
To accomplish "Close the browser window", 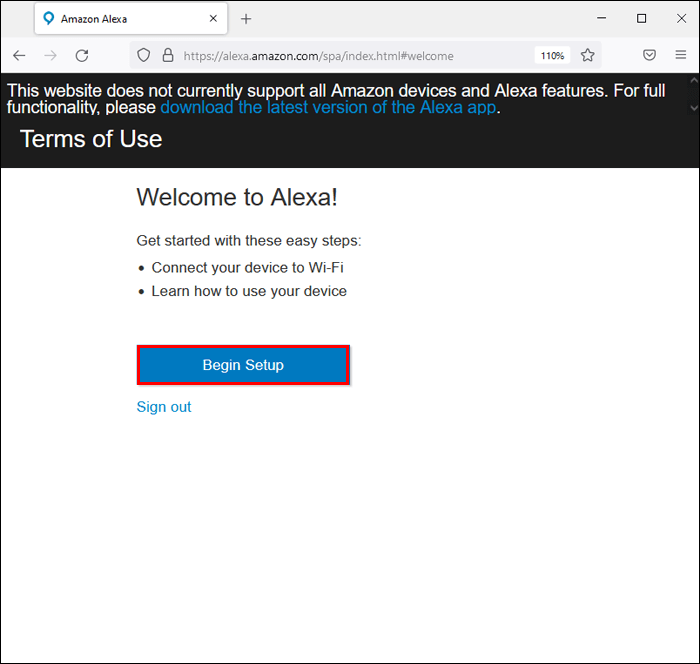I will pyautogui.click(x=681, y=18).
